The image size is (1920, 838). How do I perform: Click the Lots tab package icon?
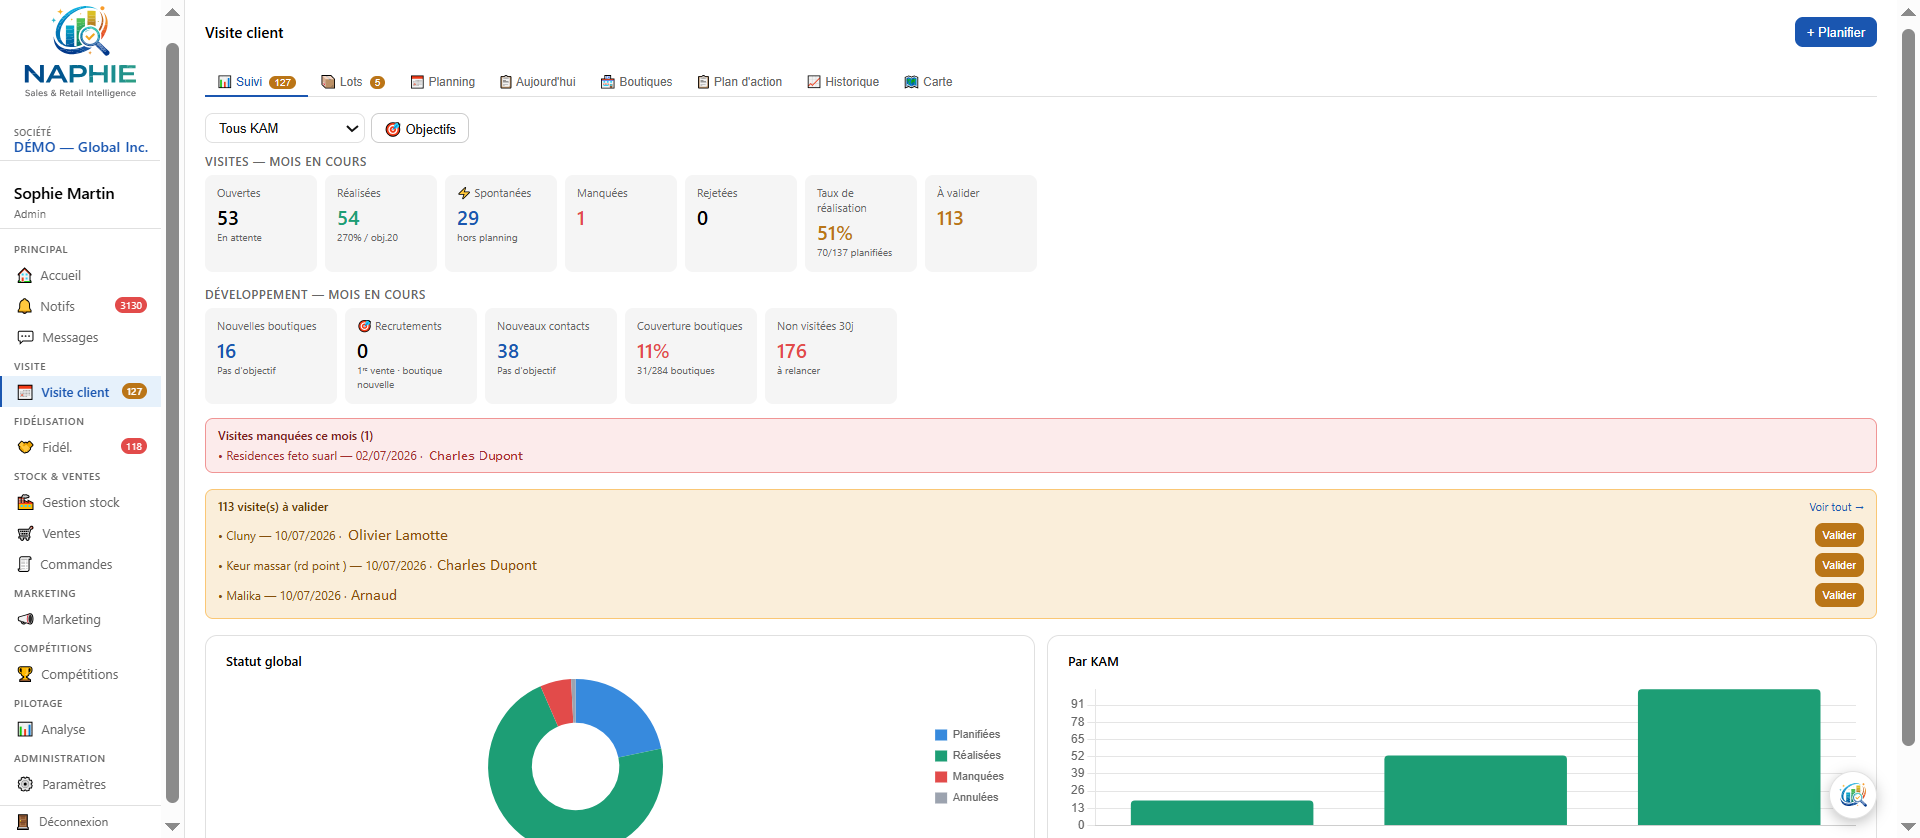tap(328, 82)
